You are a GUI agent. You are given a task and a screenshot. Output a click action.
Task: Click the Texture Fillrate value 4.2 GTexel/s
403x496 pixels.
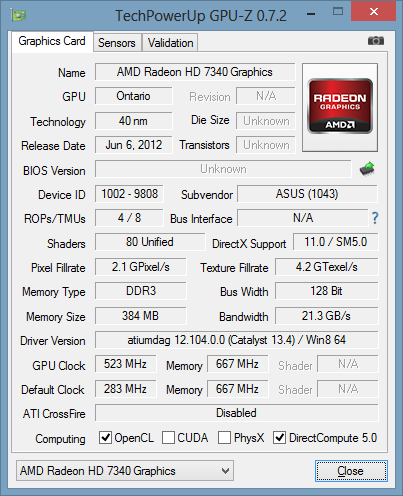tap(327, 267)
